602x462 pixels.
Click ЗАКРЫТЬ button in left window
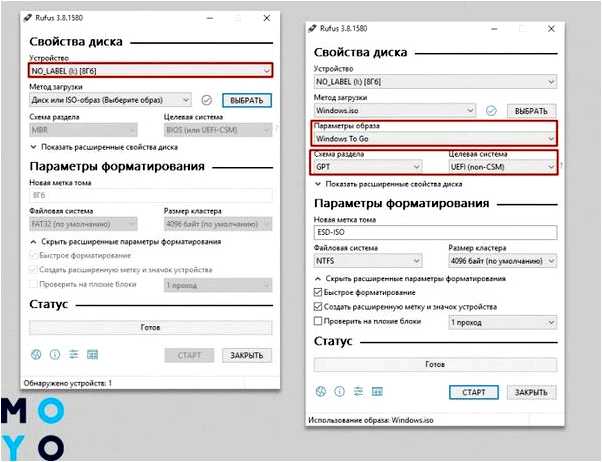click(247, 355)
